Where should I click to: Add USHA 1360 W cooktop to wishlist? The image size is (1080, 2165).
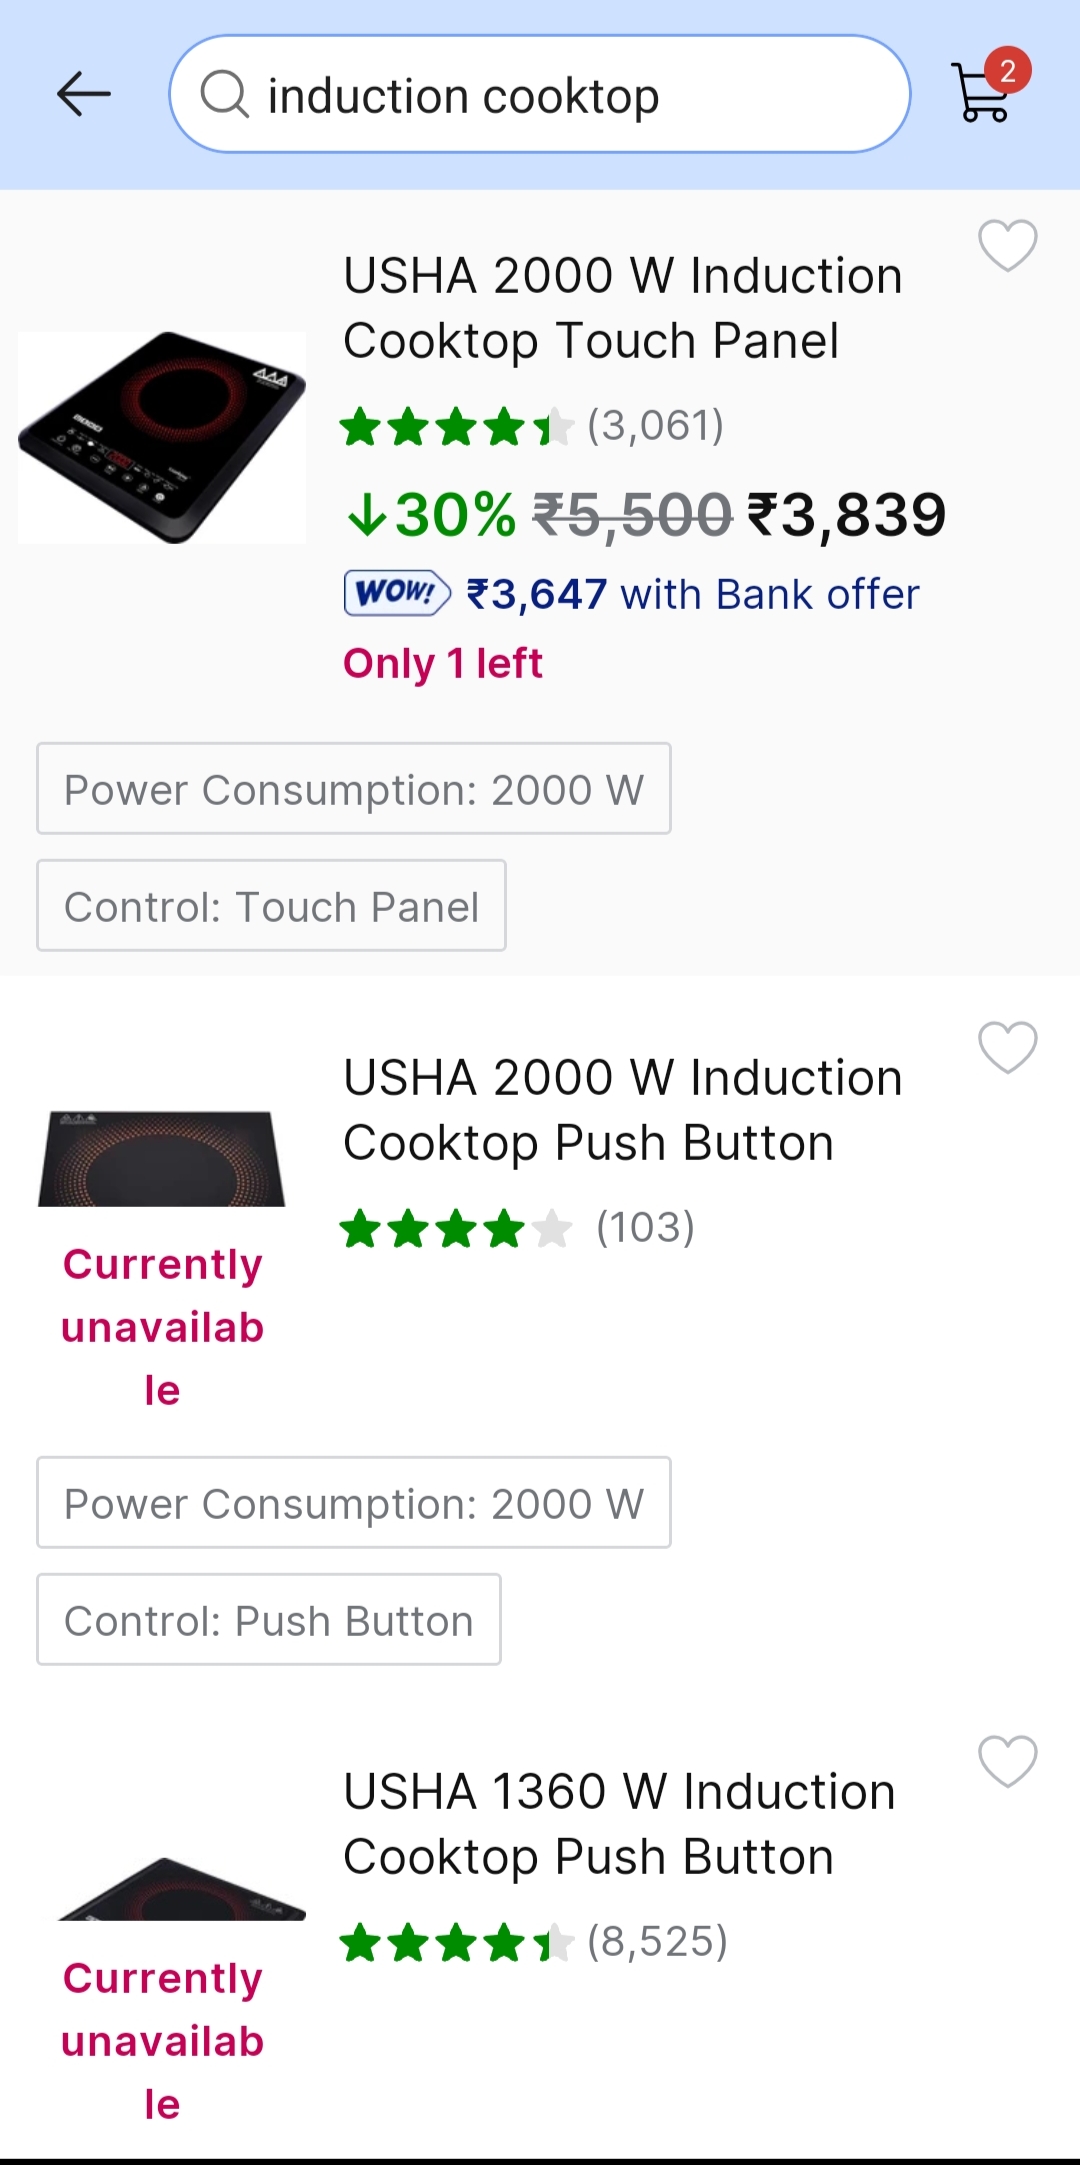point(1007,1761)
